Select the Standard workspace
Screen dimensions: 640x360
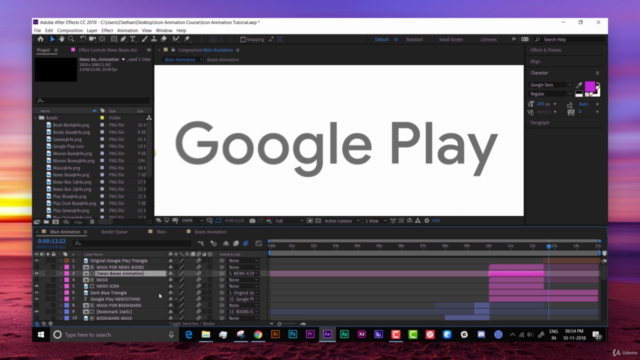[x=414, y=40]
